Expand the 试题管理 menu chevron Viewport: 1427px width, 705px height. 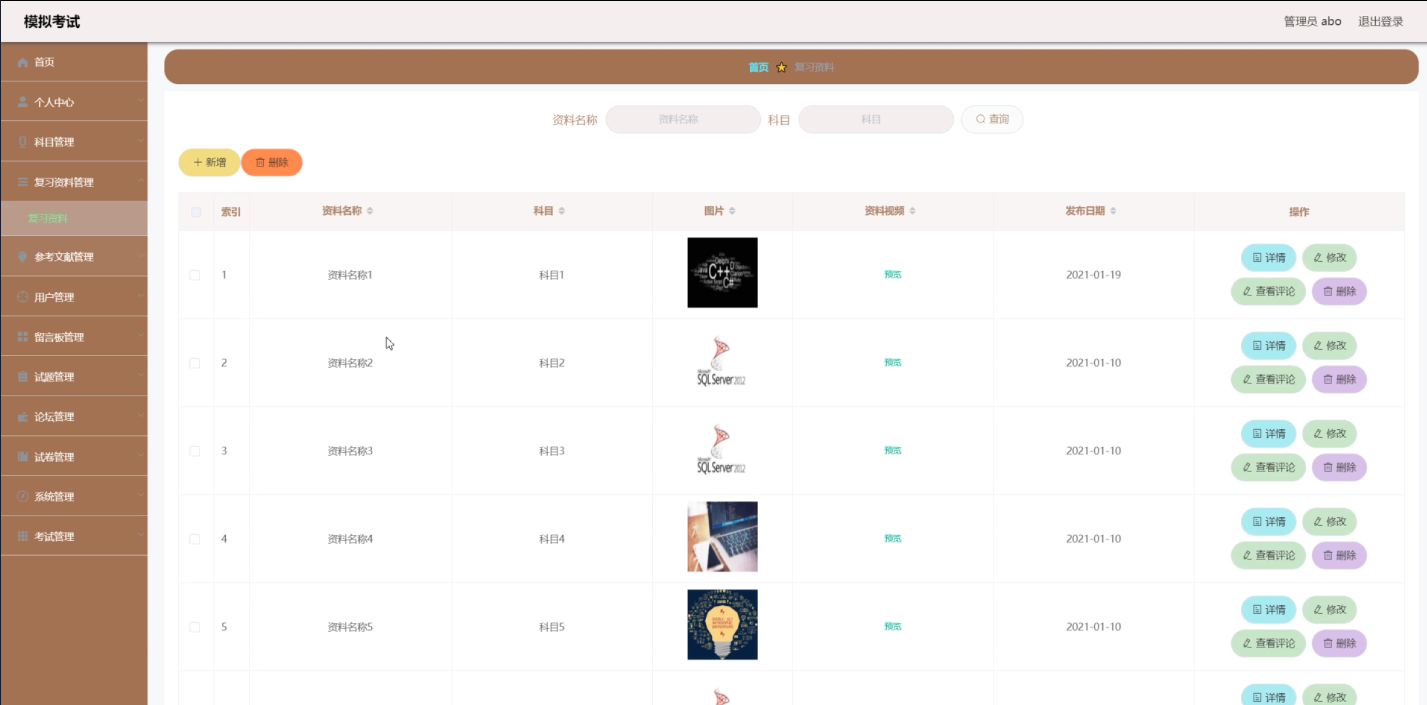coord(141,377)
